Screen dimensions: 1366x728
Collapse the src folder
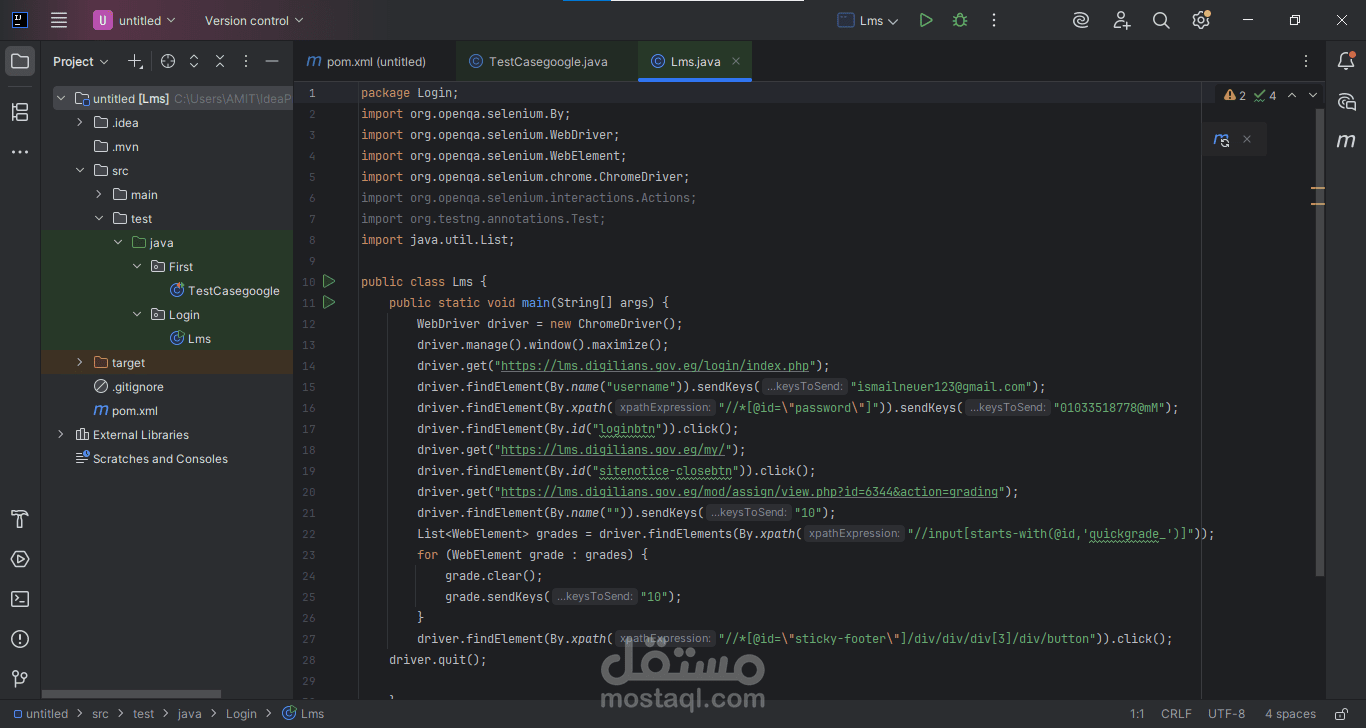click(x=80, y=171)
